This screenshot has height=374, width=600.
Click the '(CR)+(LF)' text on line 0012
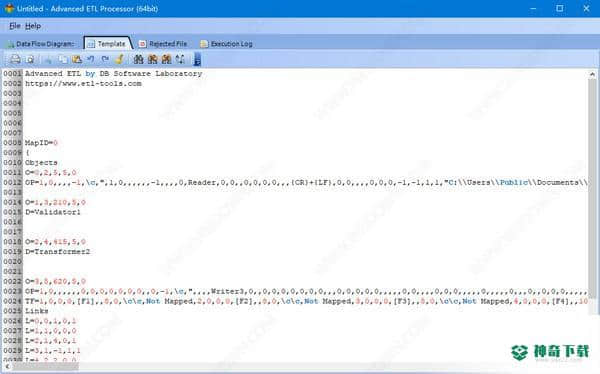coord(312,183)
